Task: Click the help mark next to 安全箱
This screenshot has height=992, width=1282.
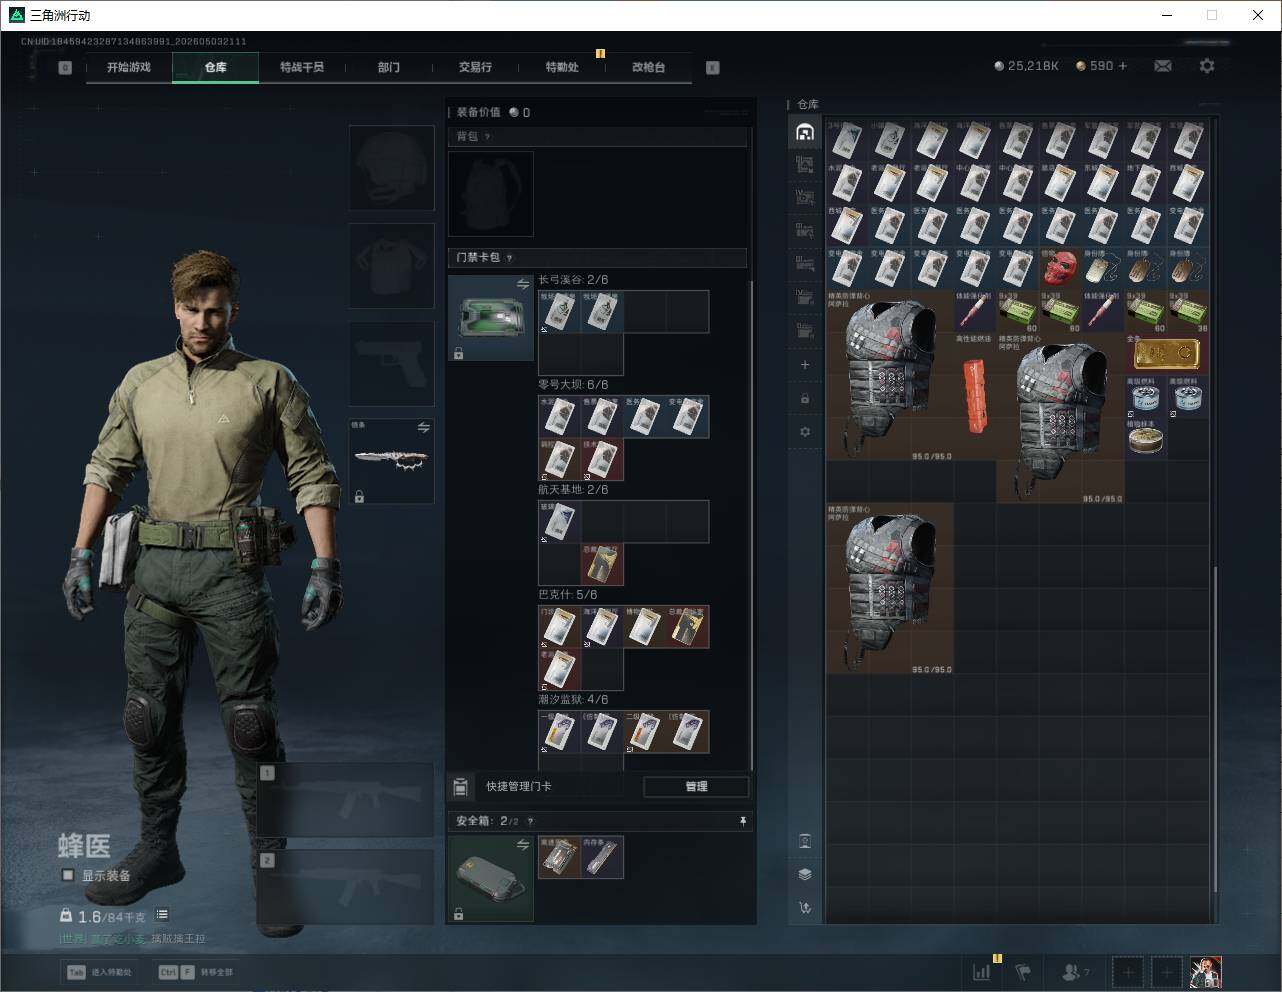Action: (530, 821)
